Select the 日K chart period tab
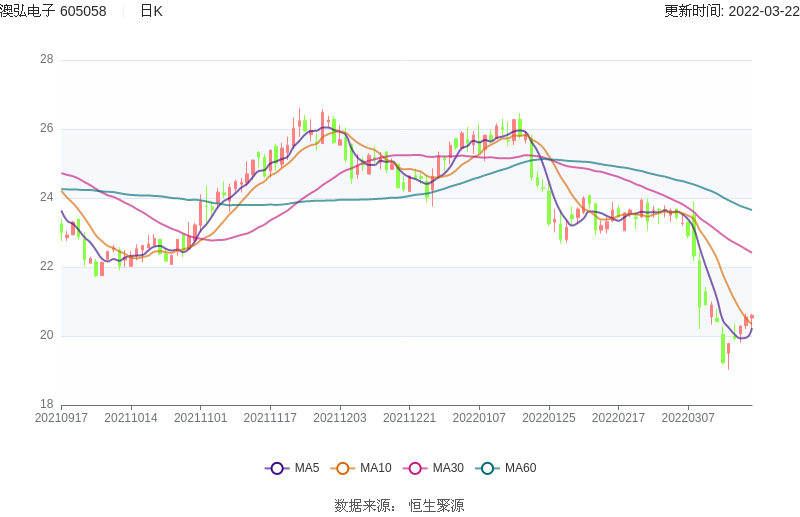This screenshot has width=800, height=517. click(x=151, y=11)
